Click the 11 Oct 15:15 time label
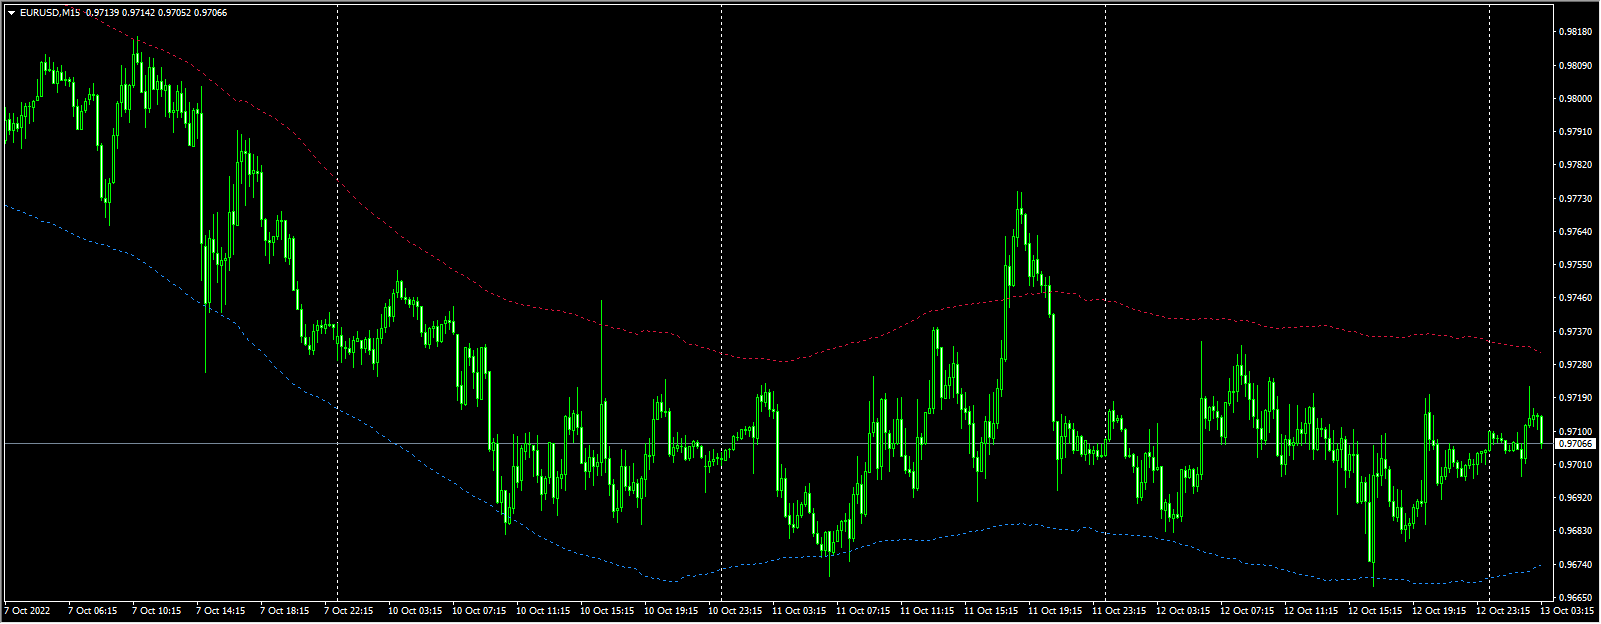Viewport: 1601px width, 624px height. (991, 610)
